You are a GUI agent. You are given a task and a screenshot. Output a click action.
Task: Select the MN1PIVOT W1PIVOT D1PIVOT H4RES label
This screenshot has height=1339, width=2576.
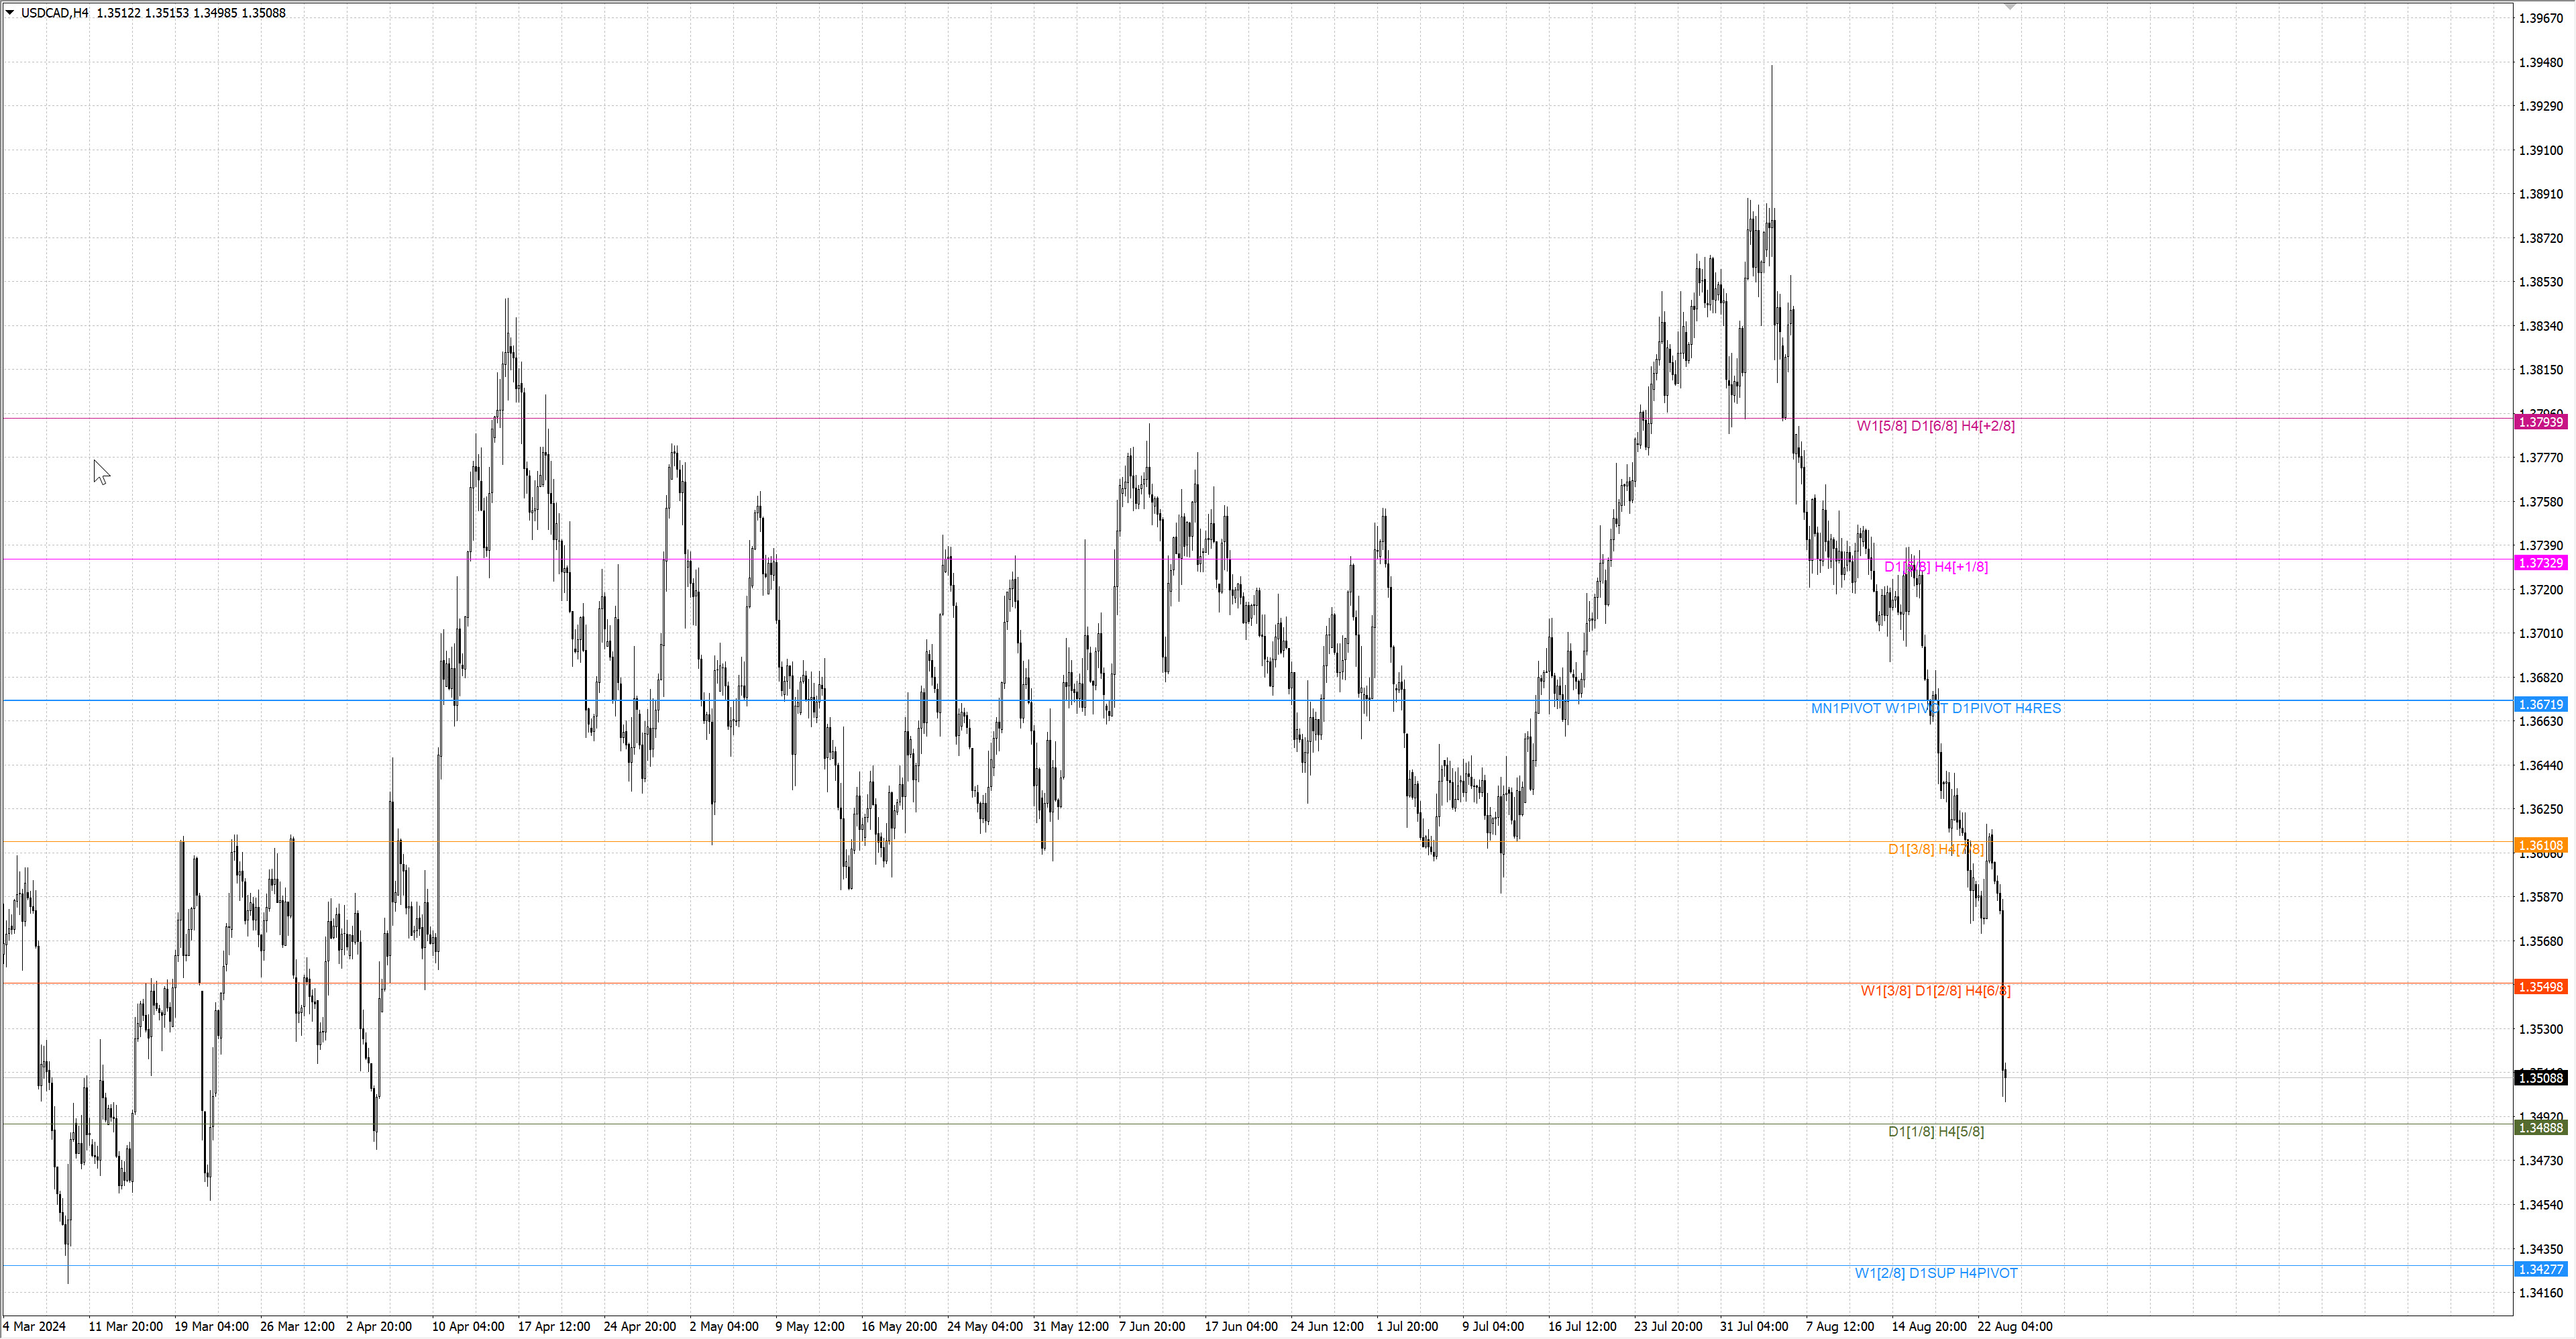pyautogui.click(x=1935, y=708)
